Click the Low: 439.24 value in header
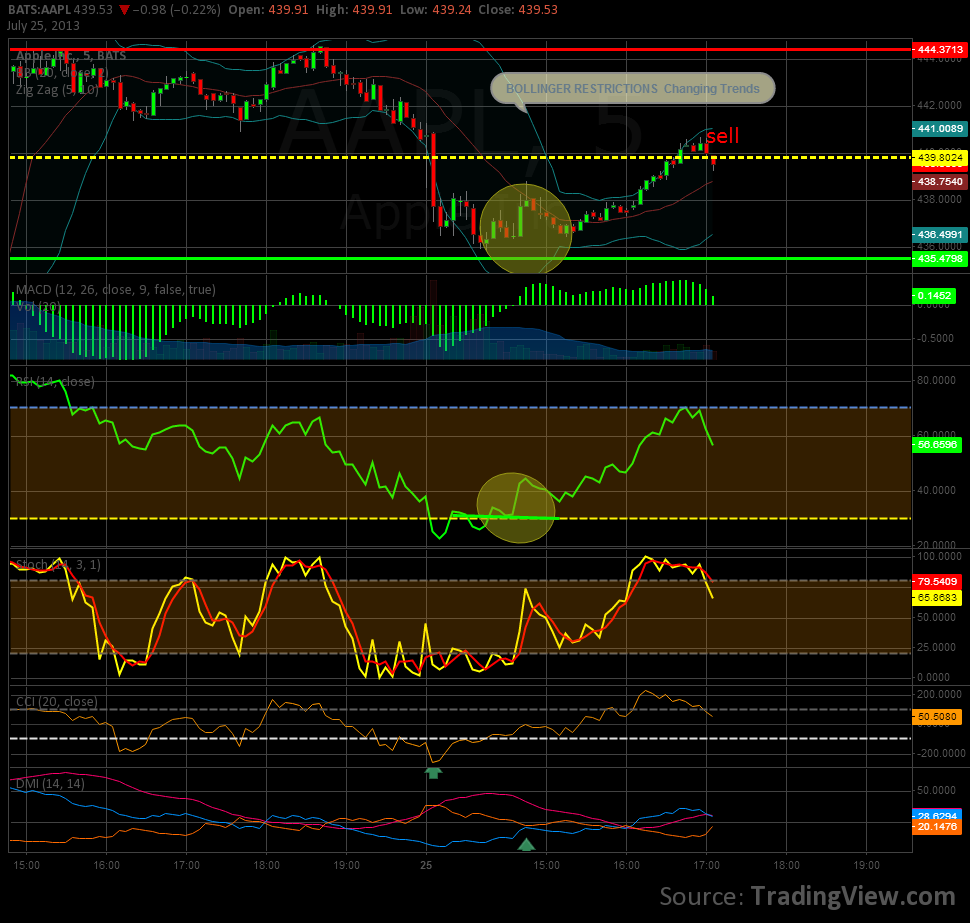This screenshot has width=970, height=923. (436, 10)
